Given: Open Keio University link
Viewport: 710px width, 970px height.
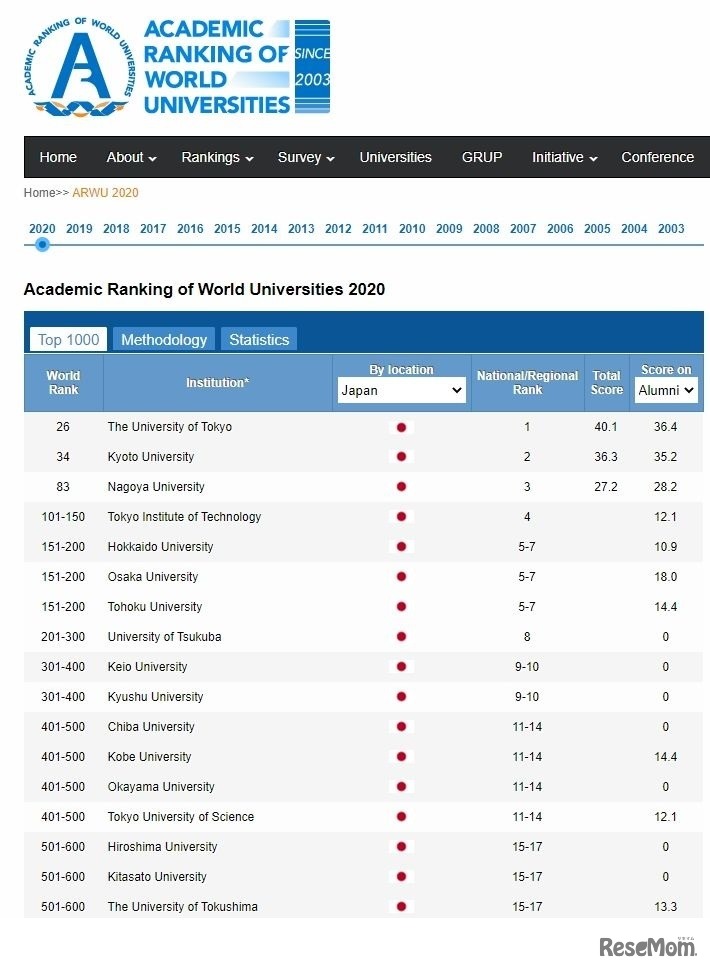Looking at the screenshot, I should [147, 667].
